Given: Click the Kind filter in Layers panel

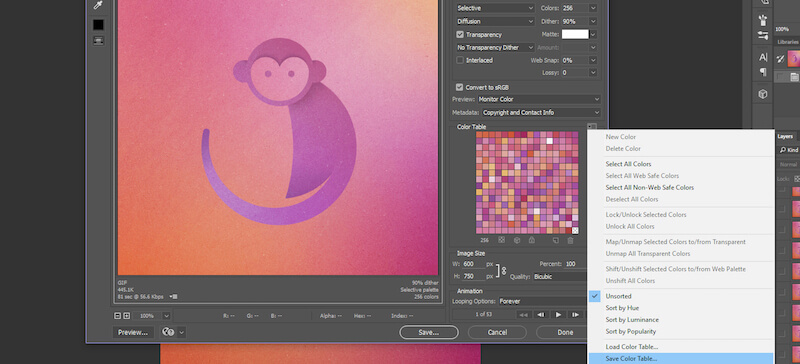Looking at the screenshot, I should [x=788, y=150].
